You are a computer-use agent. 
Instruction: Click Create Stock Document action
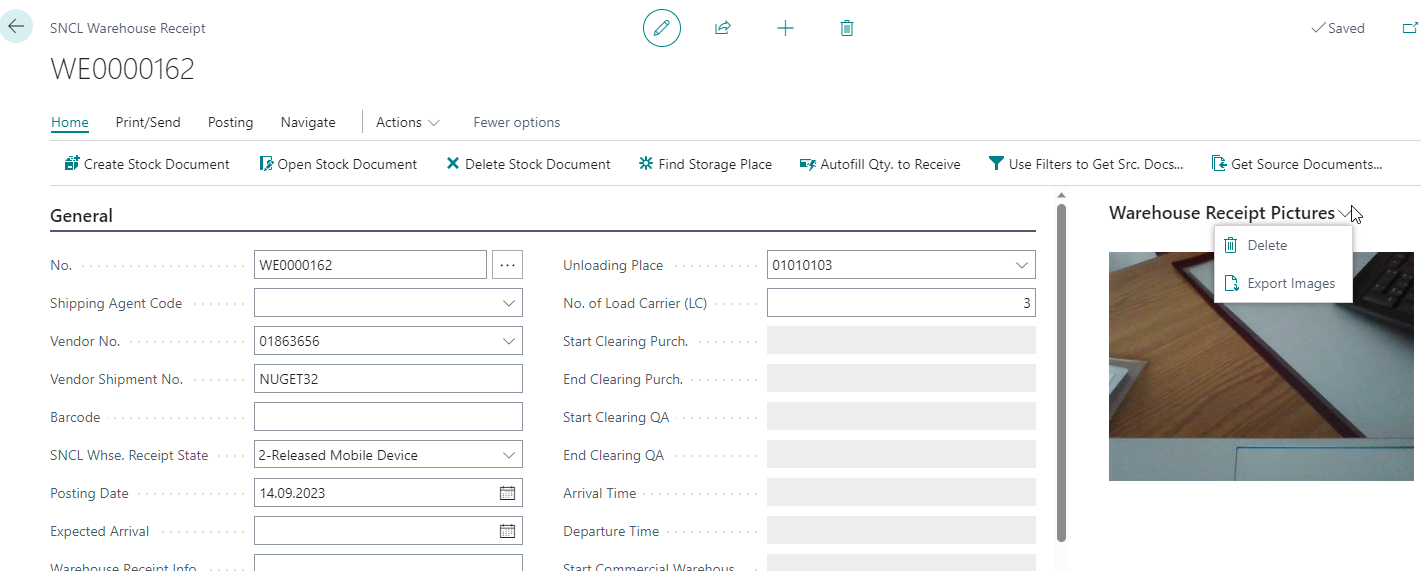[x=147, y=164]
